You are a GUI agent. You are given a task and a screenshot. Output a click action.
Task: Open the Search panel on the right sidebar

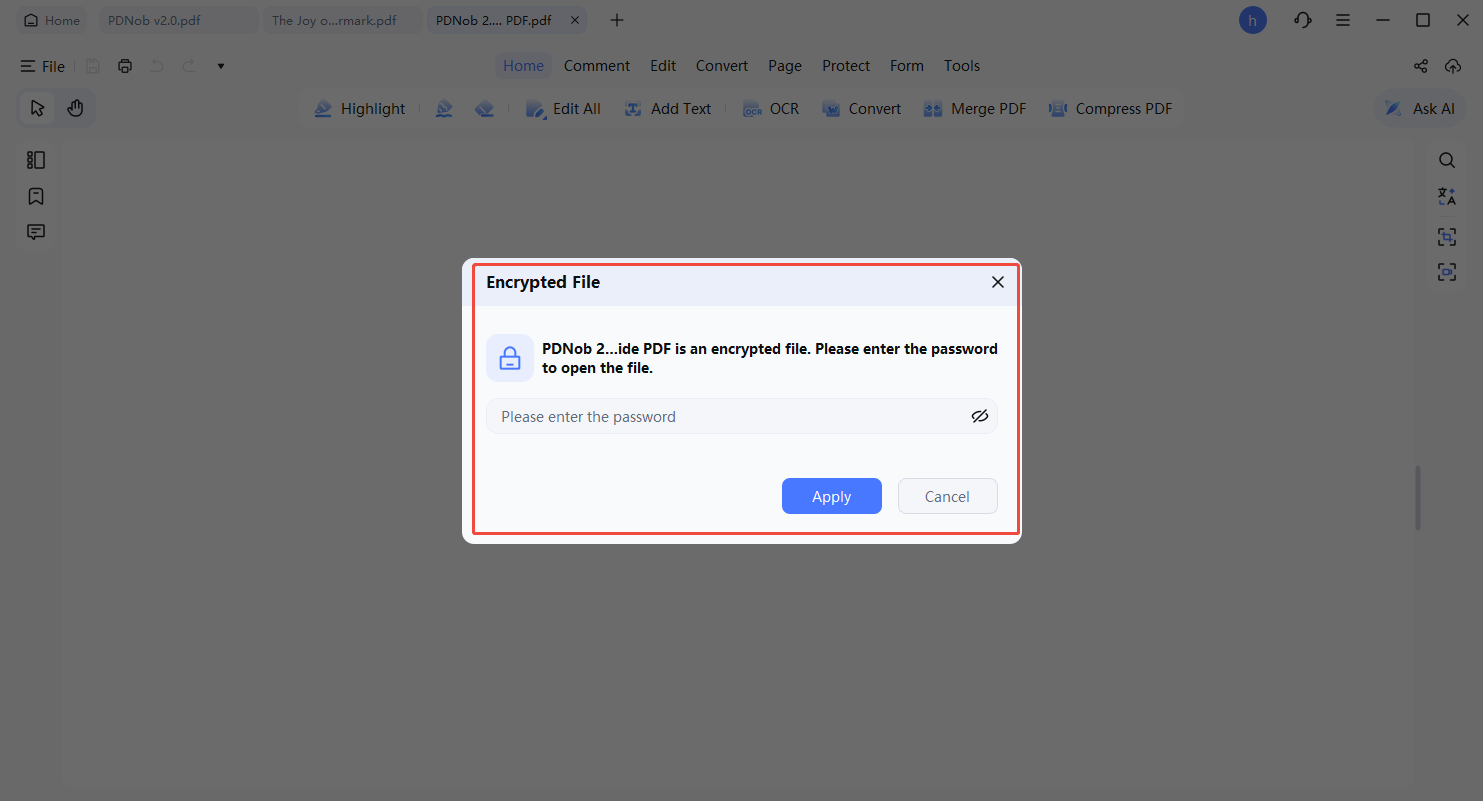point(1446,160)
